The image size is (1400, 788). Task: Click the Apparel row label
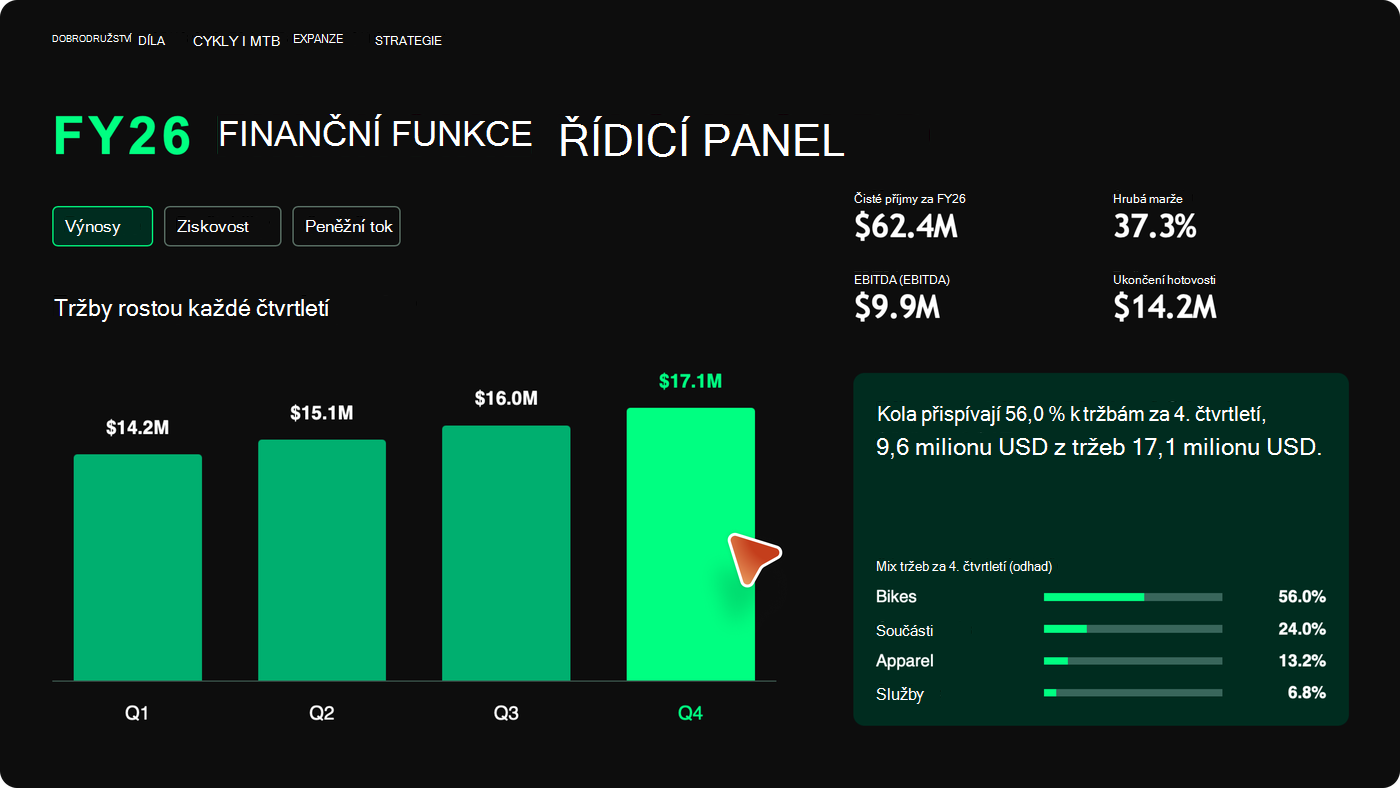coord(904,661)
